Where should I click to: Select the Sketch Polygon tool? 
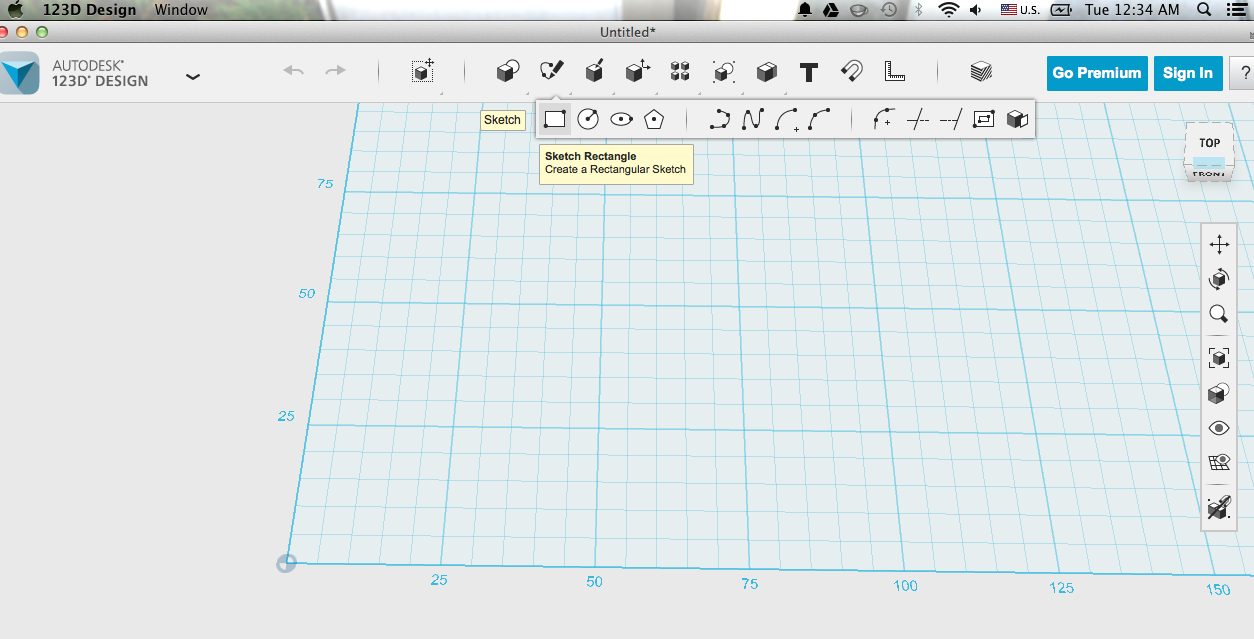654,120
